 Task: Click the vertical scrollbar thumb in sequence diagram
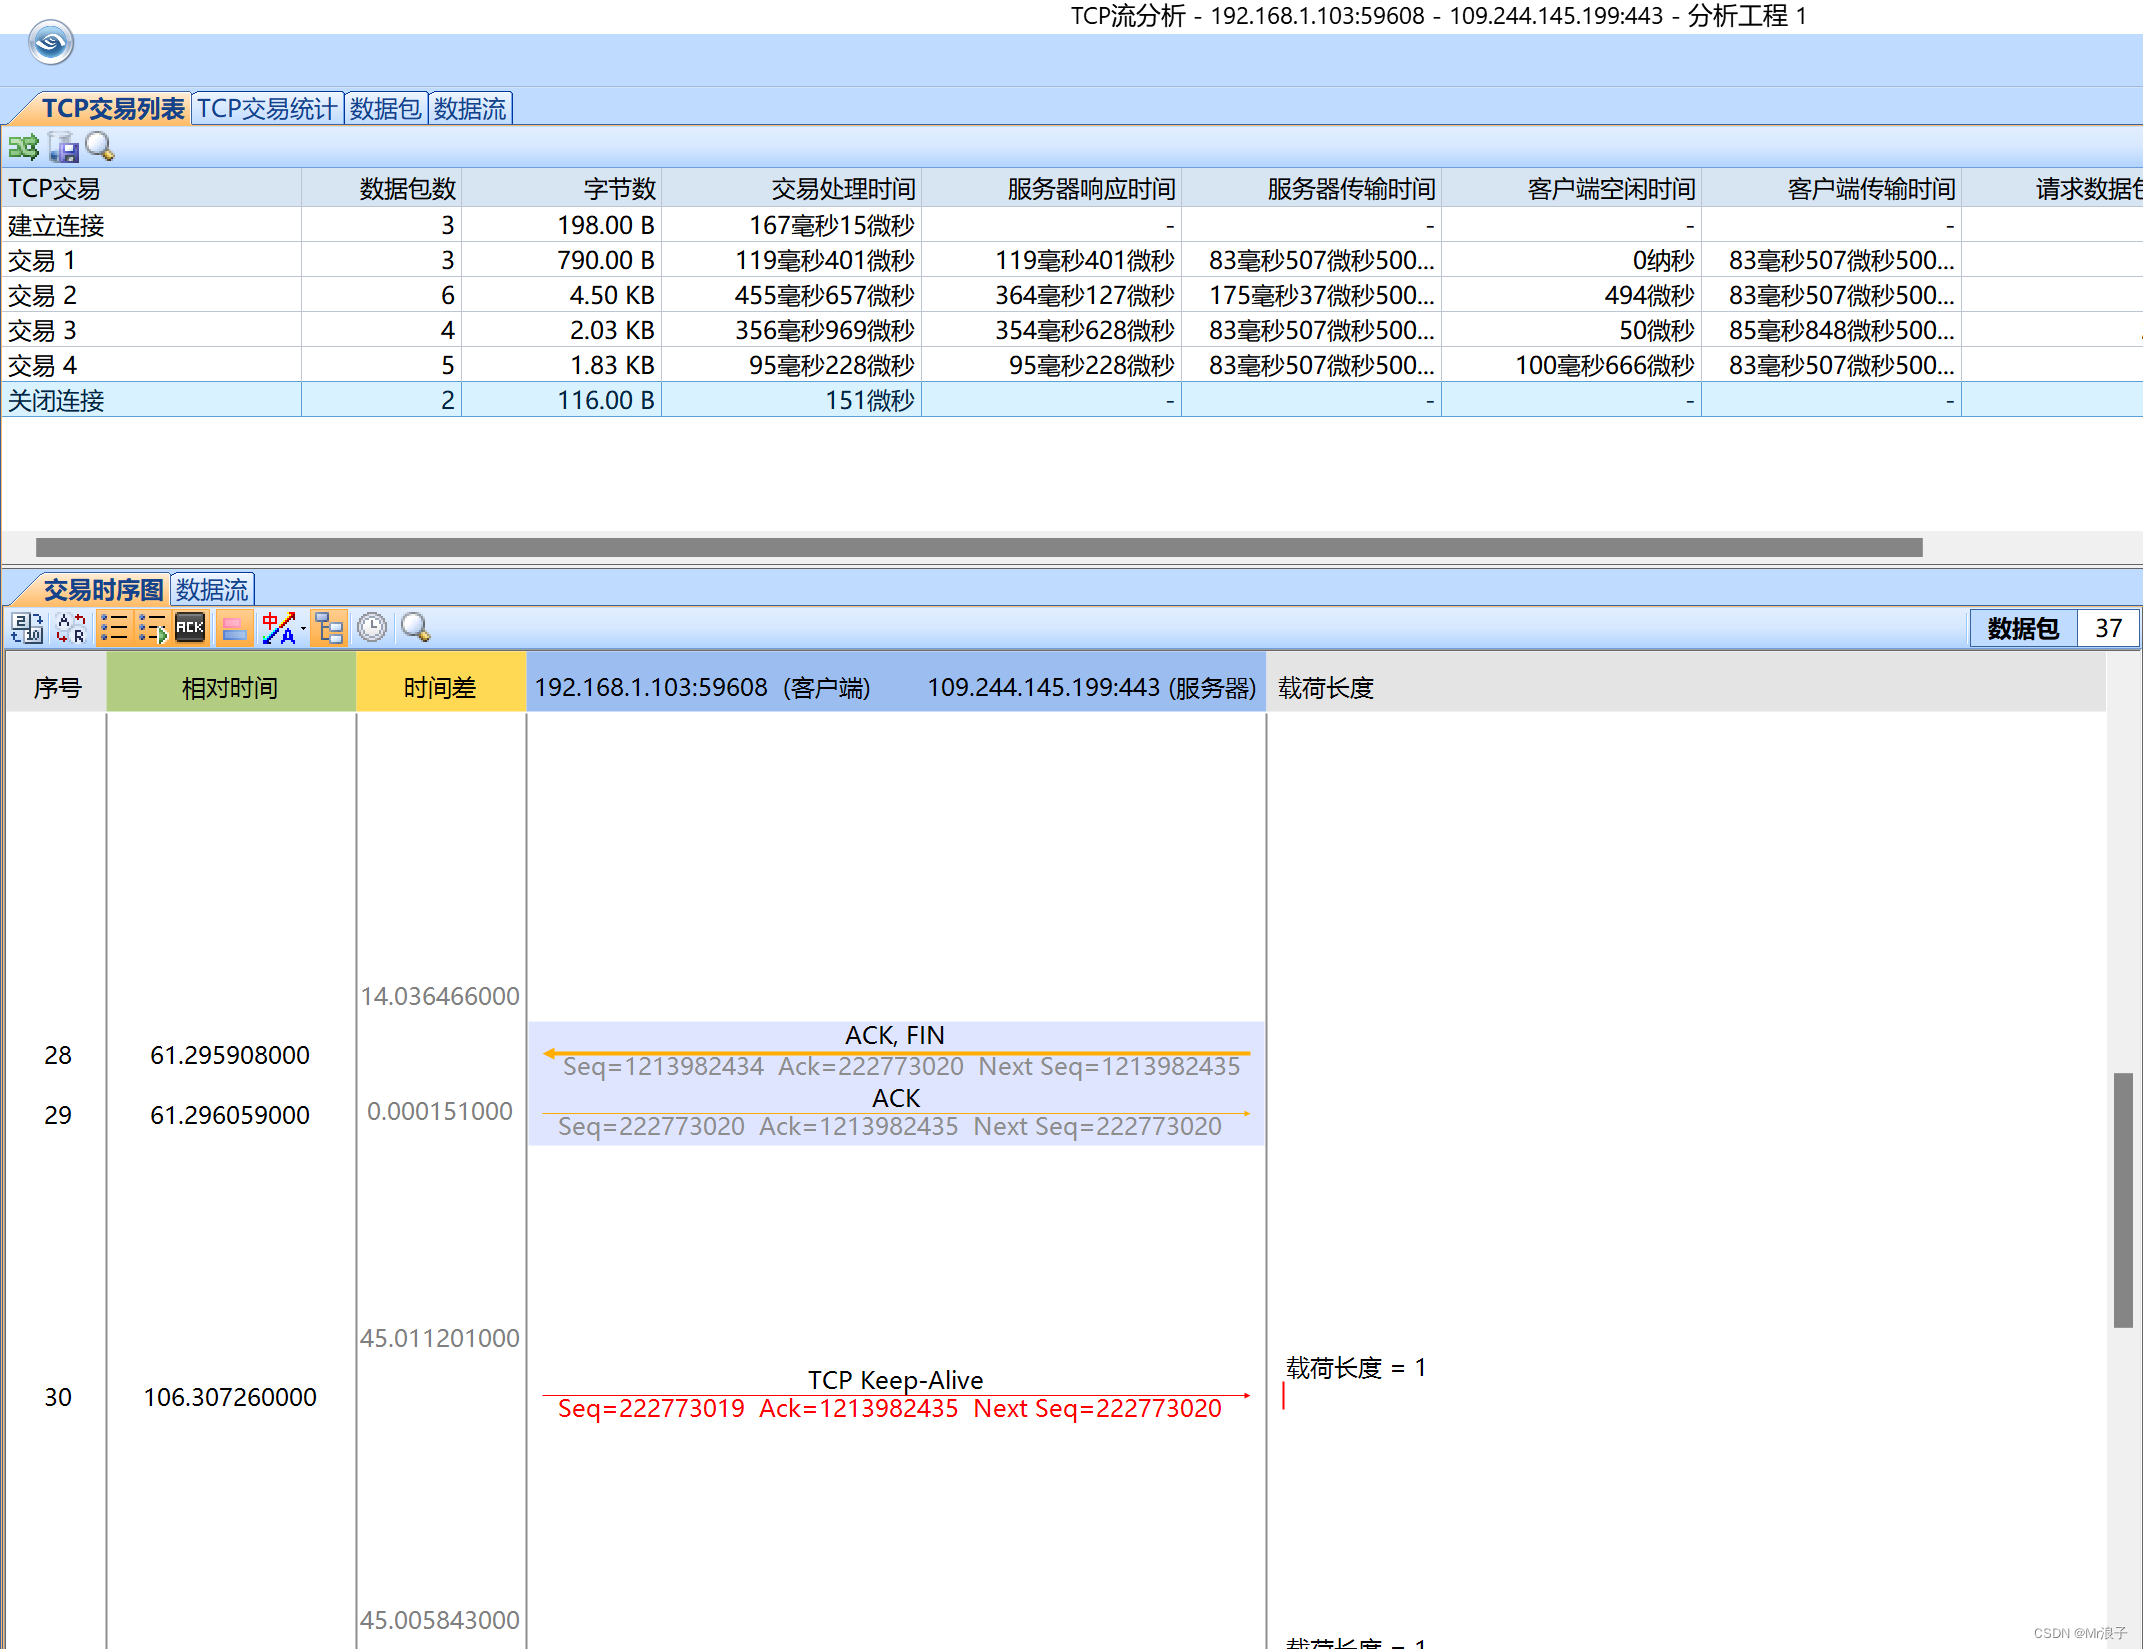coord(2123,1200)
